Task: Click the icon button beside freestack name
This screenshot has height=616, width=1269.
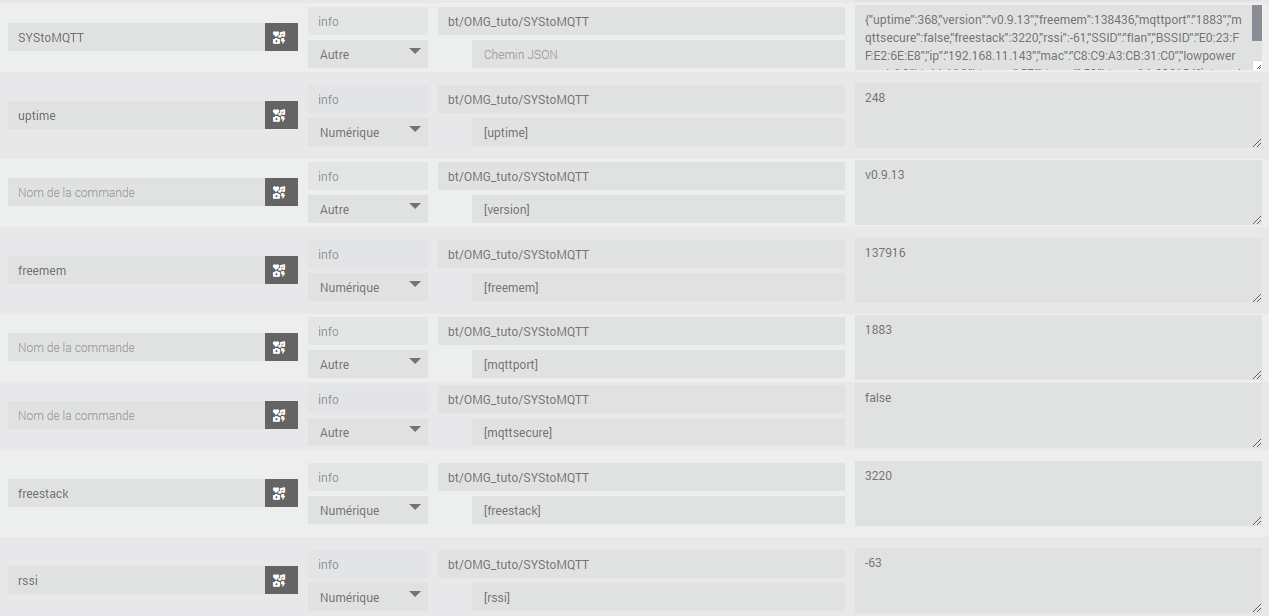Action: (281, 493)
